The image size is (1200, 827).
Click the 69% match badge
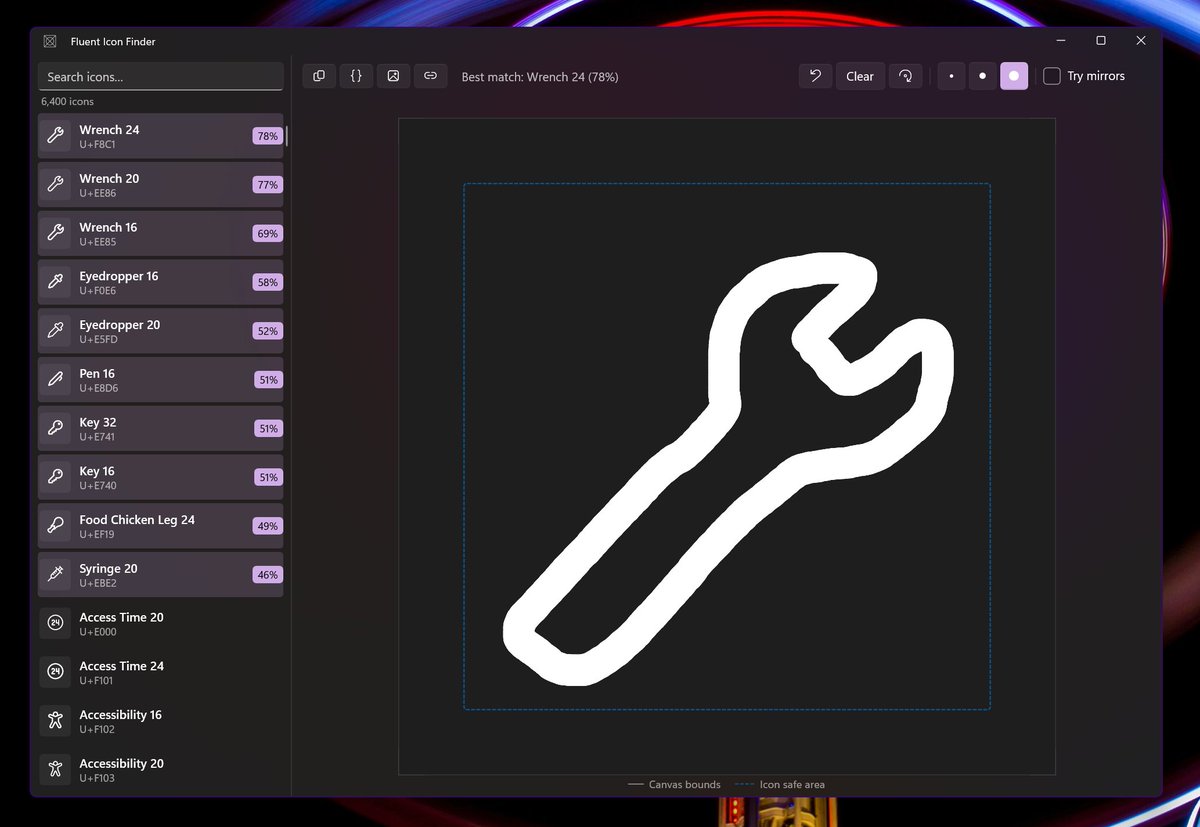(267, 233)
